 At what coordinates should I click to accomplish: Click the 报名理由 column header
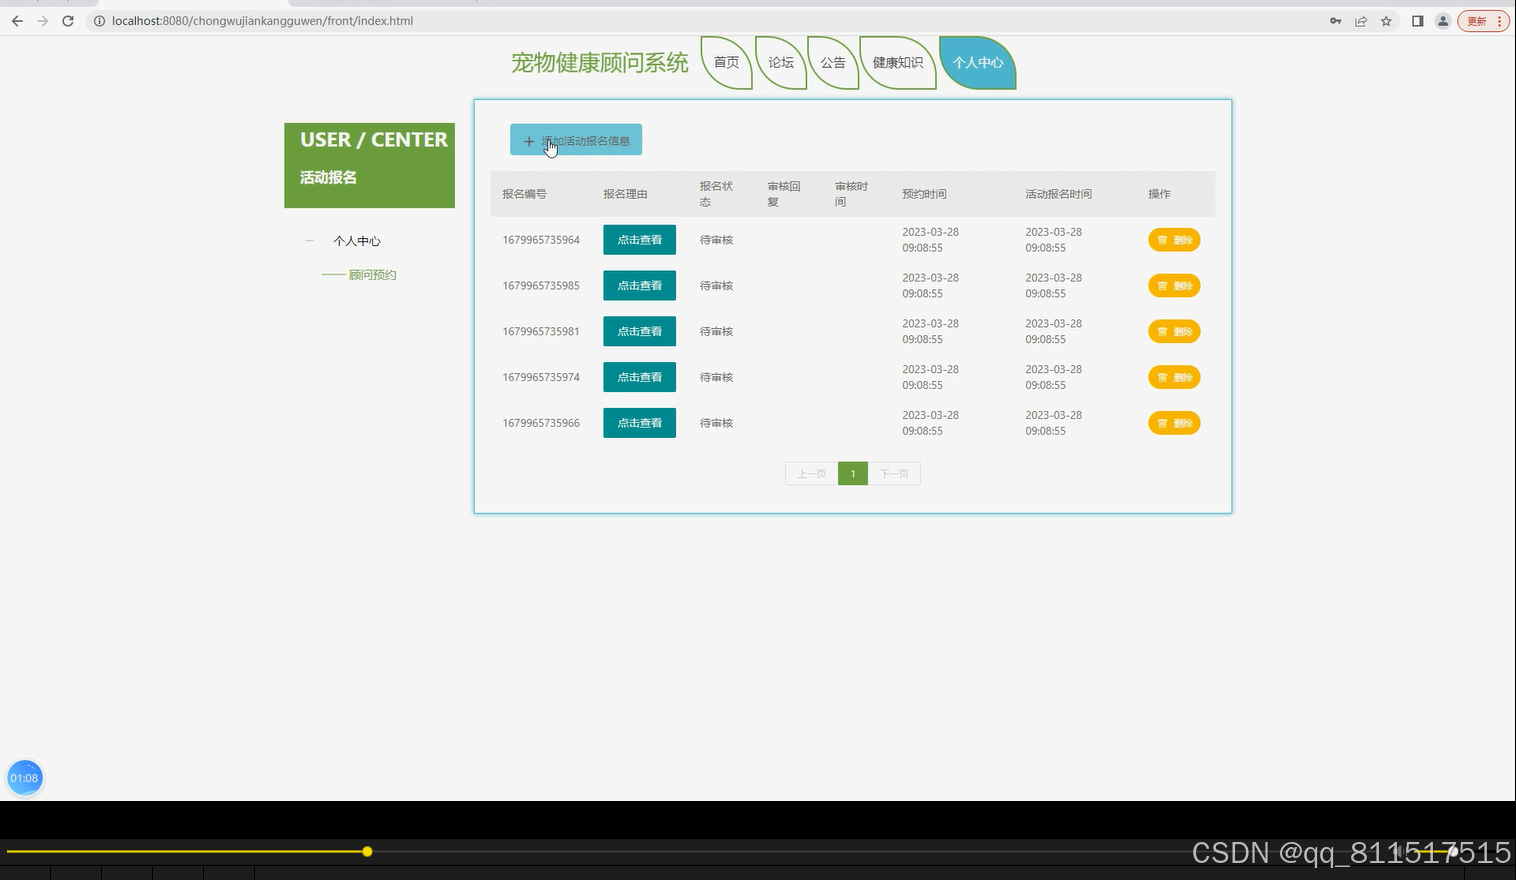pos(625,194)
